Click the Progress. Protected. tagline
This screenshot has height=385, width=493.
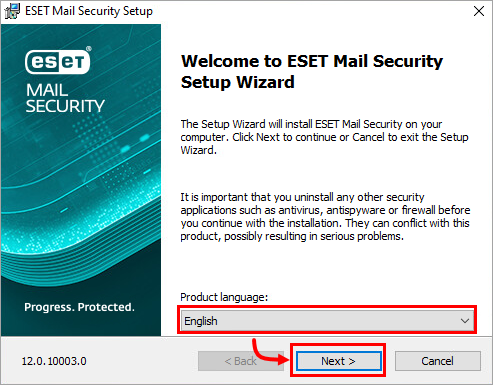tap(79, 307)
